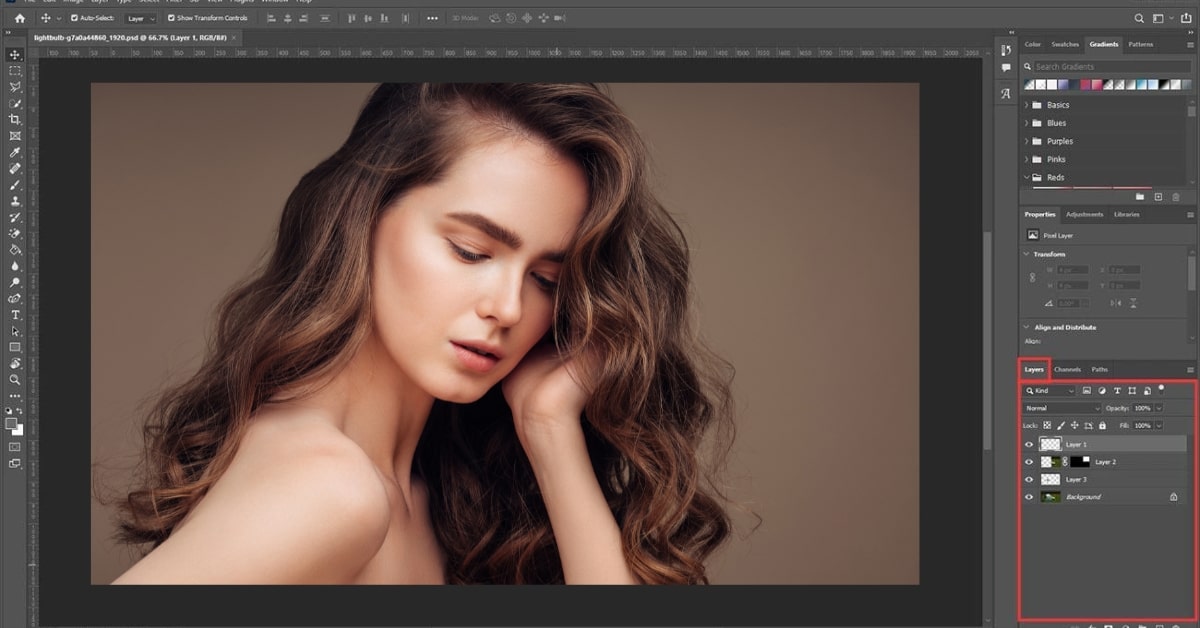Select the Path Selection tool
This screenshot has height=628, width=1200.
point(15,331)
